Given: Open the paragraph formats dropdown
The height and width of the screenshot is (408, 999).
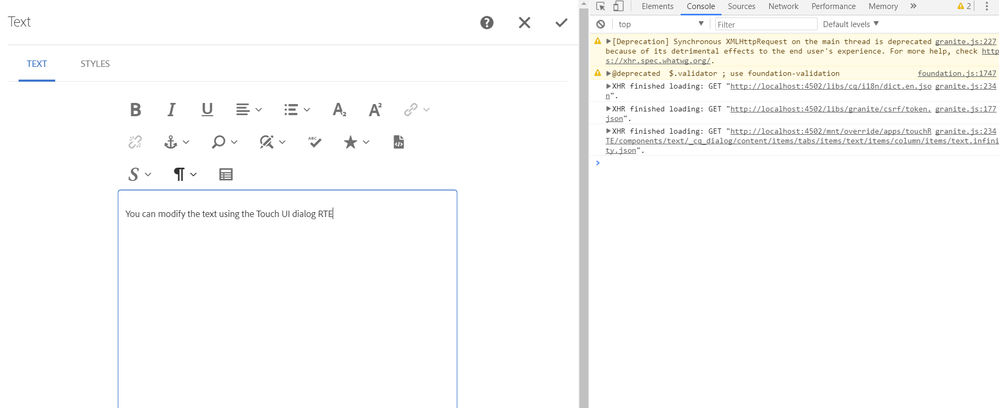Looking at the screenshot, I should [x=185, y=174].
